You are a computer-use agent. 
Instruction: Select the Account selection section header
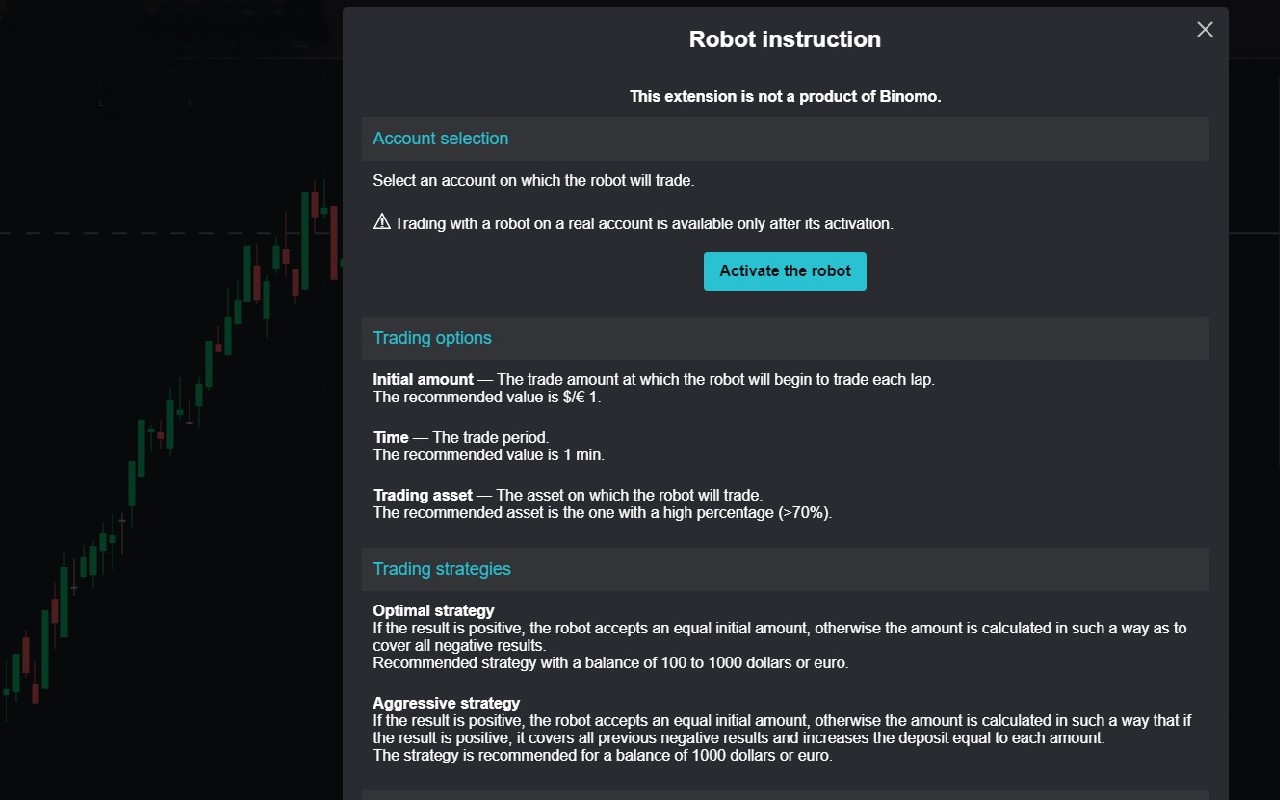(785, 139)
